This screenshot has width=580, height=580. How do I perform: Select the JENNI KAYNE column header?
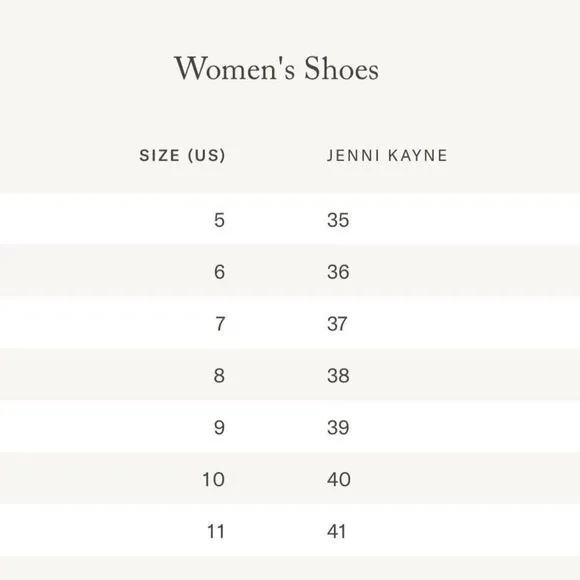point(387,155)
